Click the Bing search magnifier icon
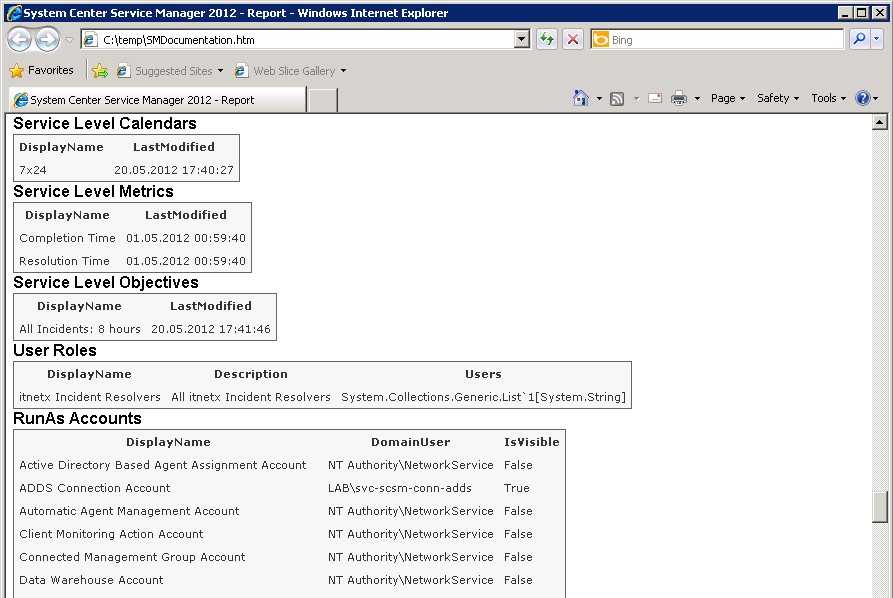 coord(858,40)
